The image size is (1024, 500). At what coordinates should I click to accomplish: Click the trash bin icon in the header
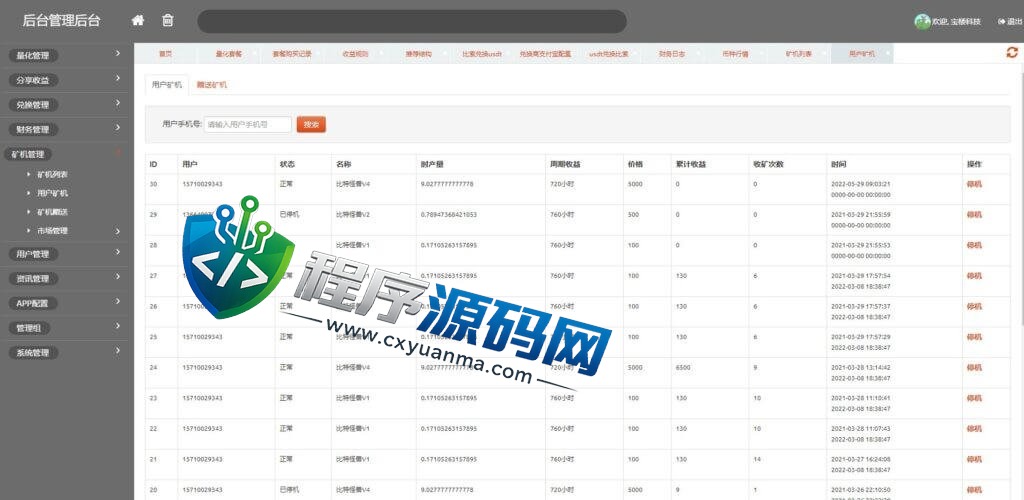[168, 20]
